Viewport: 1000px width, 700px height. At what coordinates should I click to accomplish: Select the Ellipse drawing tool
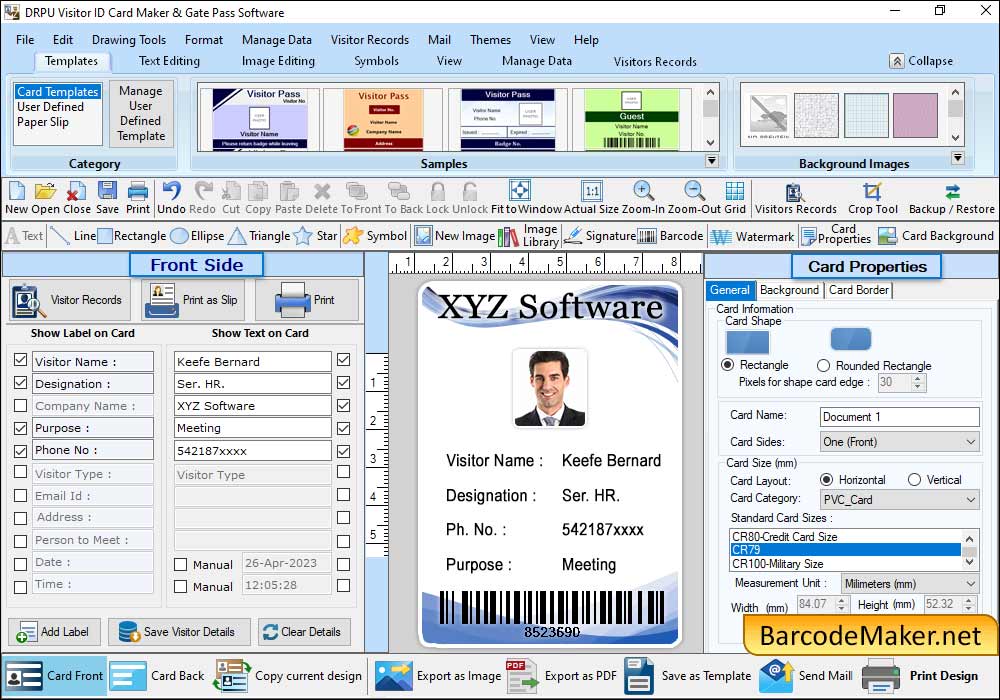pyautogui.click(x=198, y=236)
